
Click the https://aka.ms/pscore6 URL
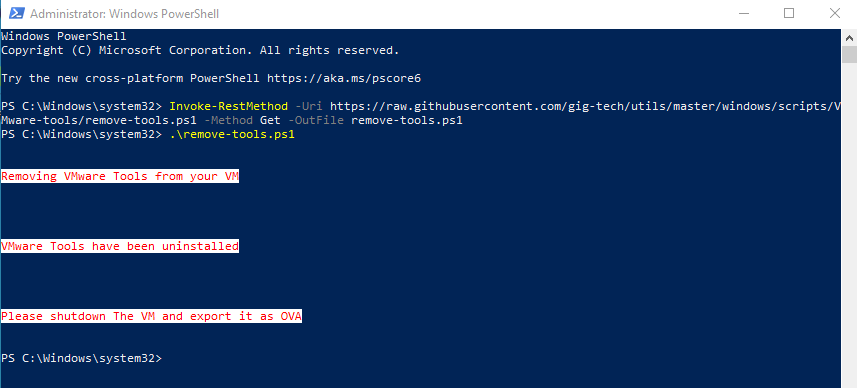pyautogui.click(x=344, y=78)
